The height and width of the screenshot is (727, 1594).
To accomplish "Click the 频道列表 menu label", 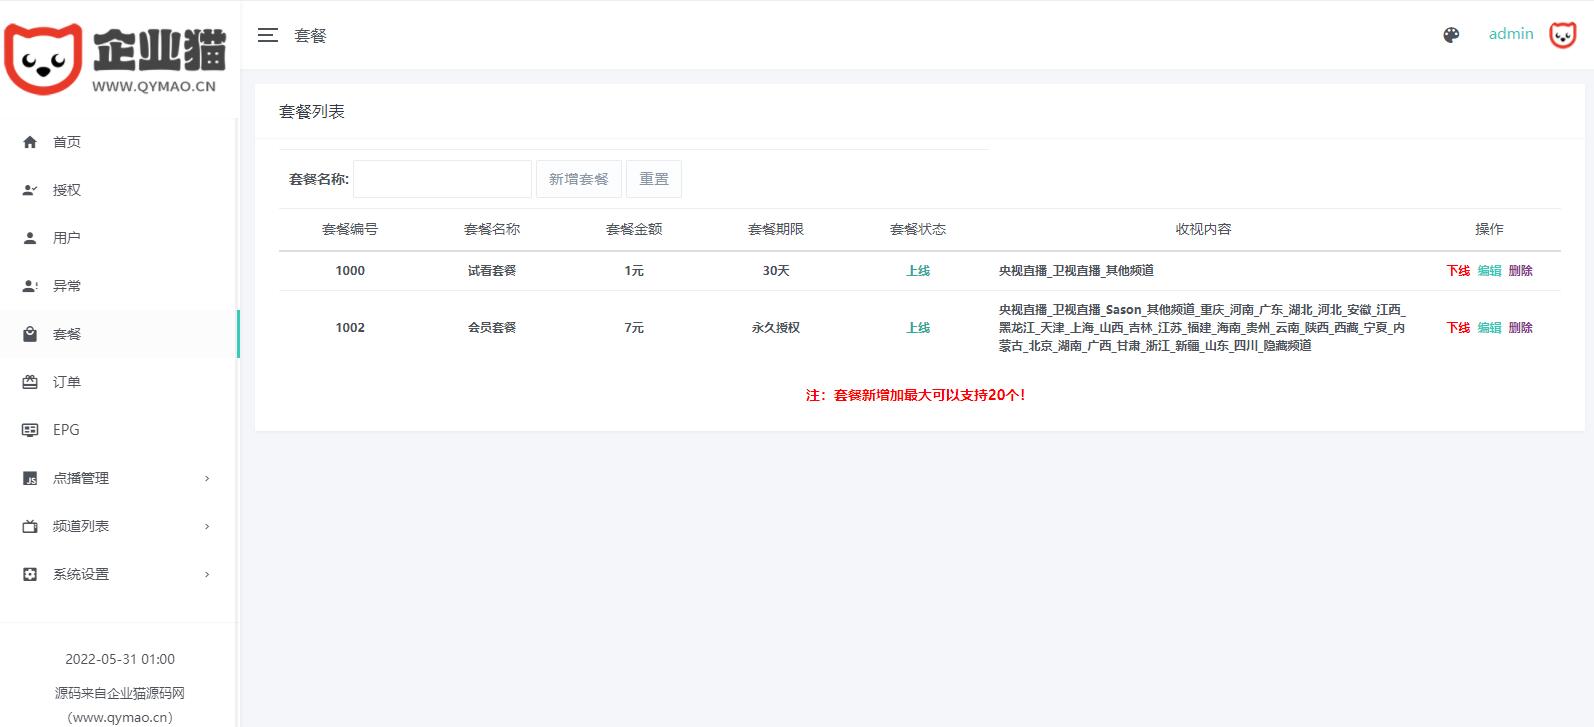I will click(81, 526).
